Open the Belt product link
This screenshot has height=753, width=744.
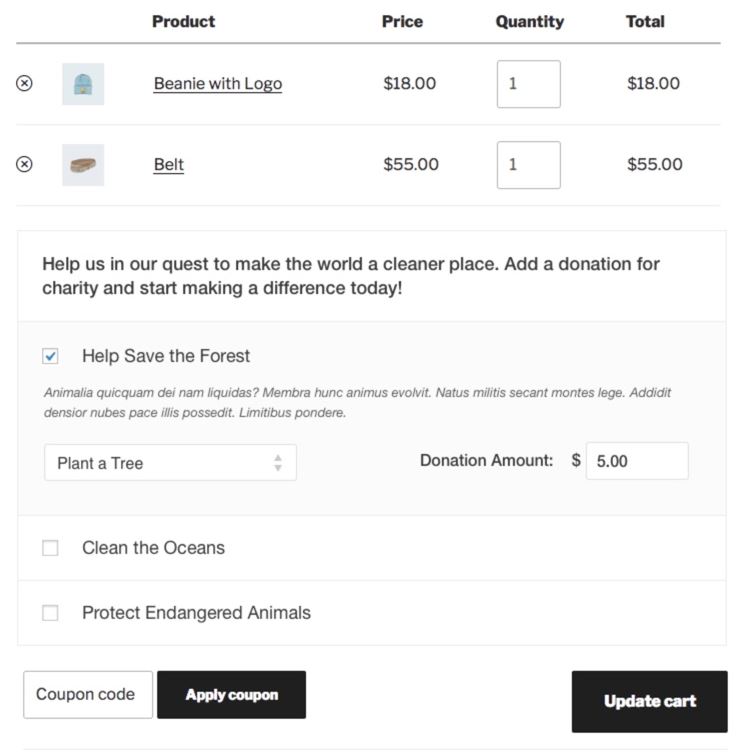click(x=169, y=164)
